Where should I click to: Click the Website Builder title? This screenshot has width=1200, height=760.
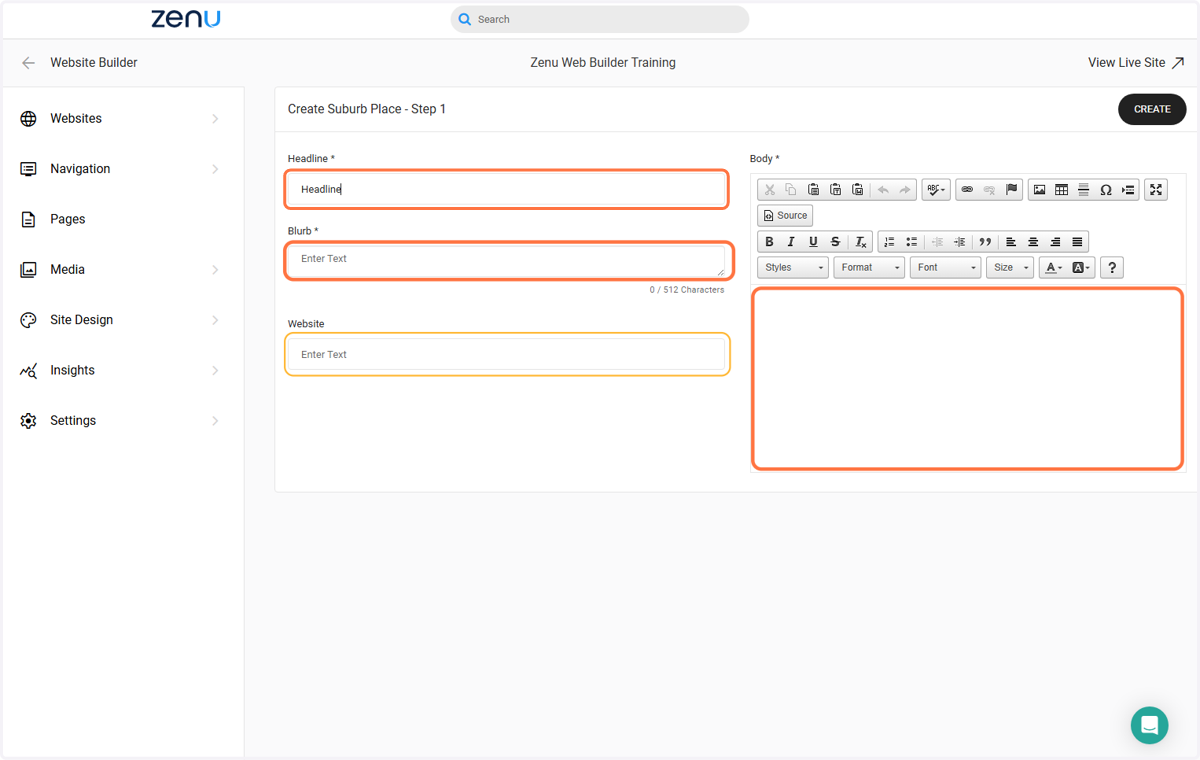94,62
